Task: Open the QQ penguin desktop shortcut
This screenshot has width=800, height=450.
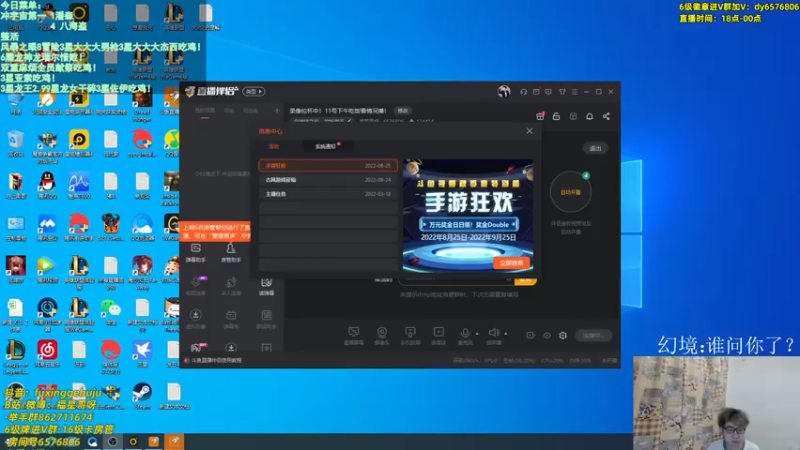Action: [x=47, y=185]
